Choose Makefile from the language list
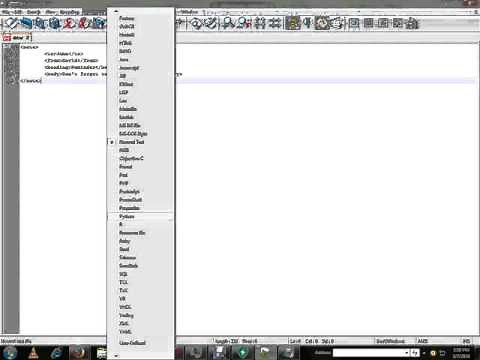The image size is (480, 360). coord(140,109)
